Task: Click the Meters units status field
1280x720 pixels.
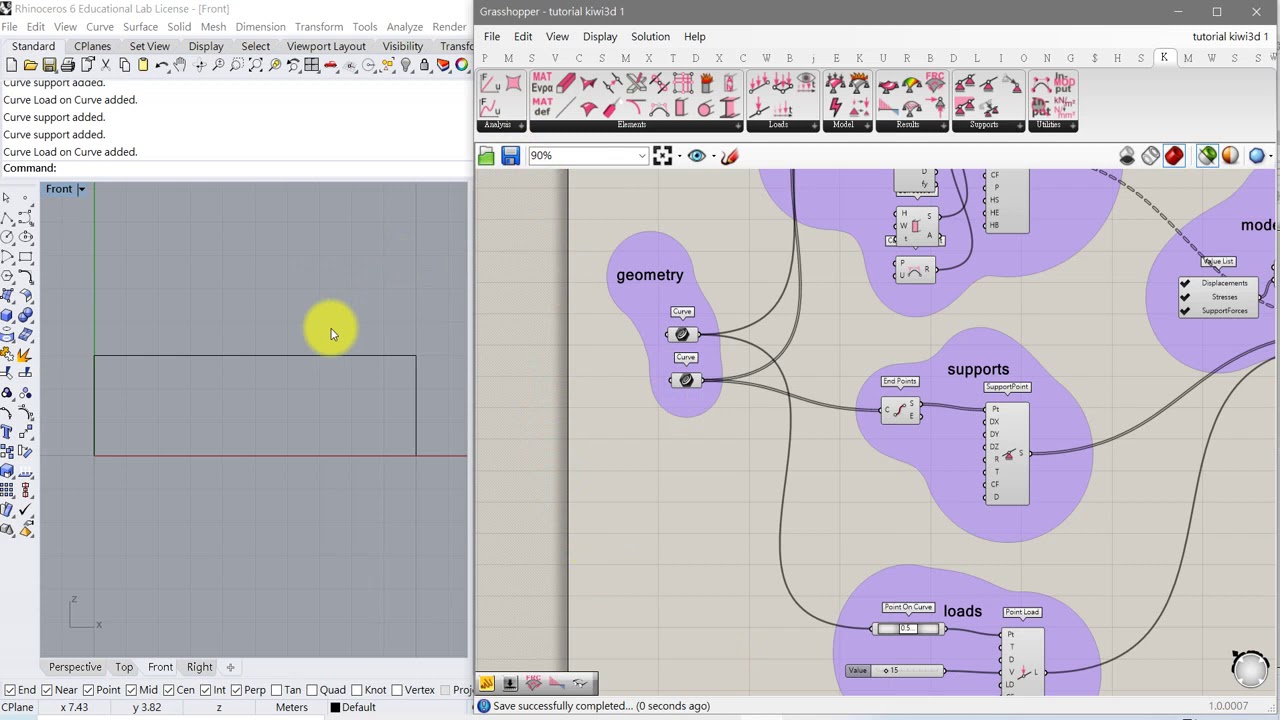Action: point(292,707)
